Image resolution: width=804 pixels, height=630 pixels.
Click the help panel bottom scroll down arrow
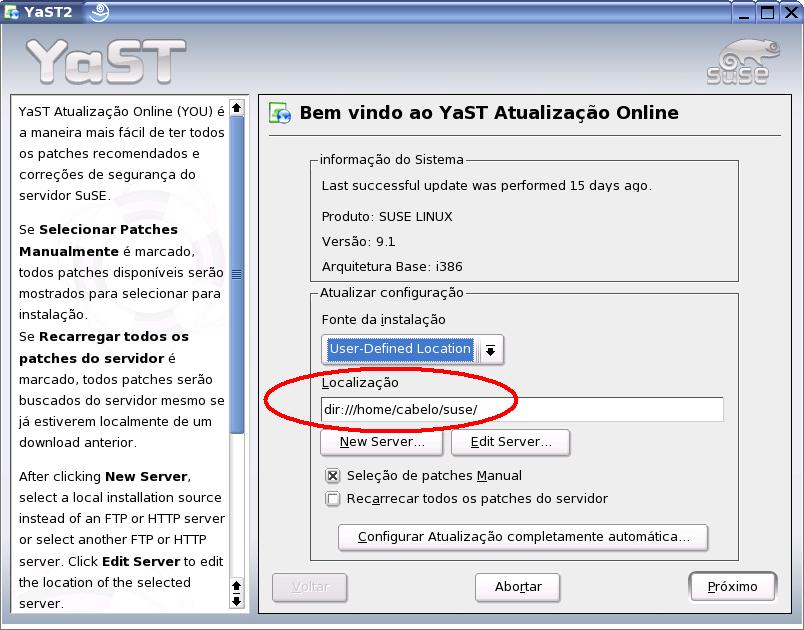[x=236, y=601]
